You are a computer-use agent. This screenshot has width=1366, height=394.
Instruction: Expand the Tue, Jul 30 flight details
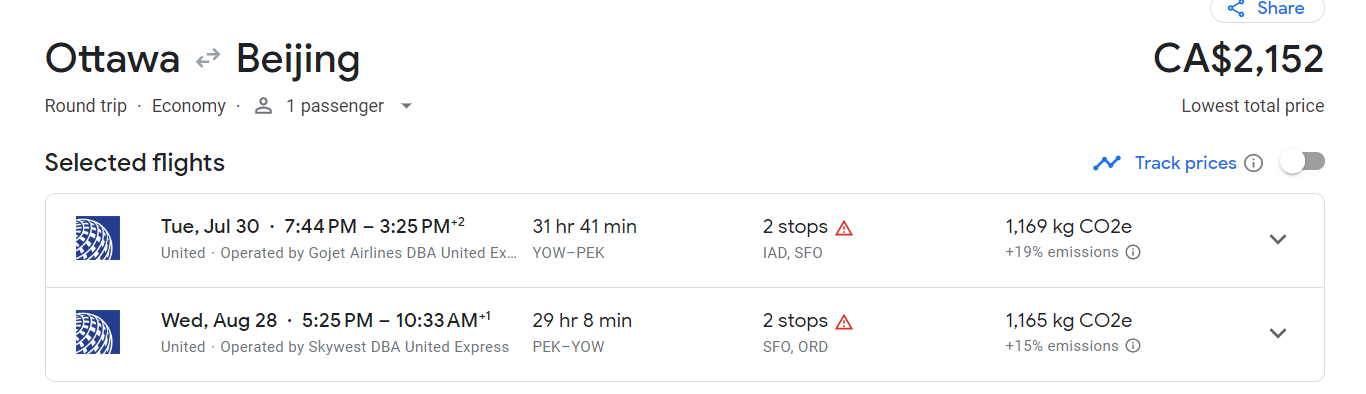click(1277, 240)
